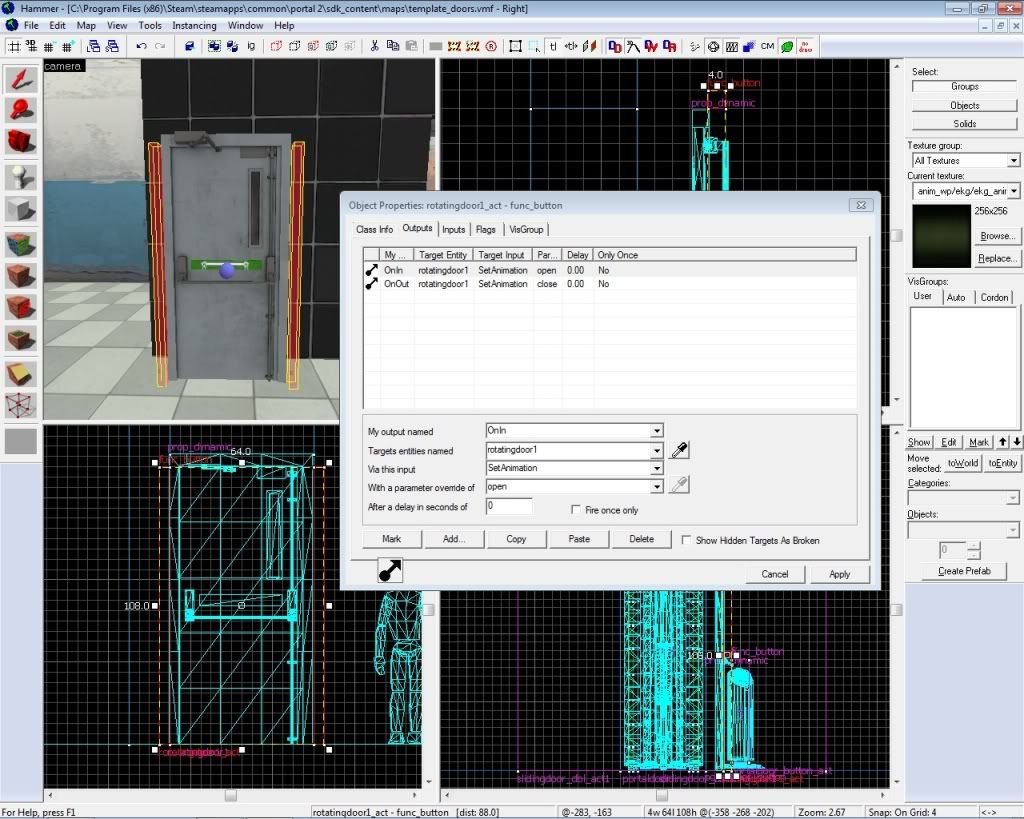This screenshot has height=819, width=1024.
Task: Select the red arrow Selection tool
Action: 21,80
